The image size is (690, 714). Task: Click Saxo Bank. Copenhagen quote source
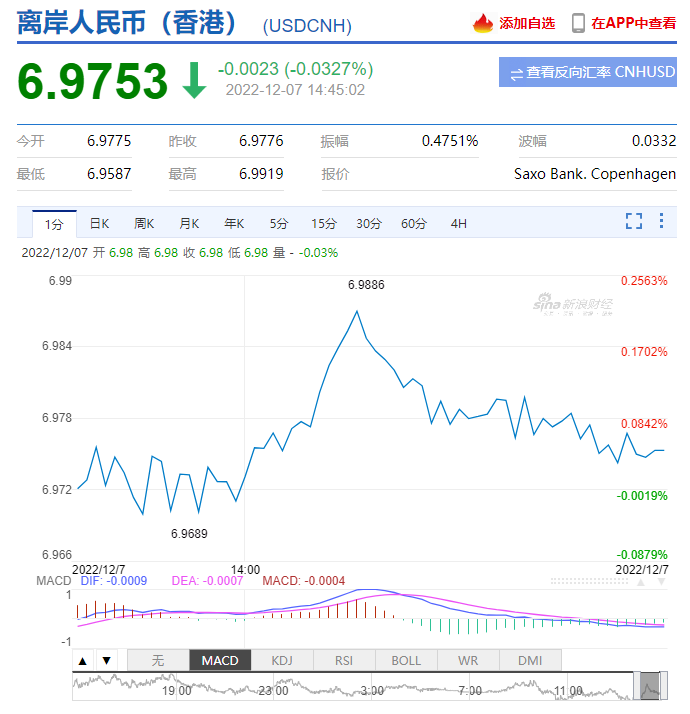595,174
